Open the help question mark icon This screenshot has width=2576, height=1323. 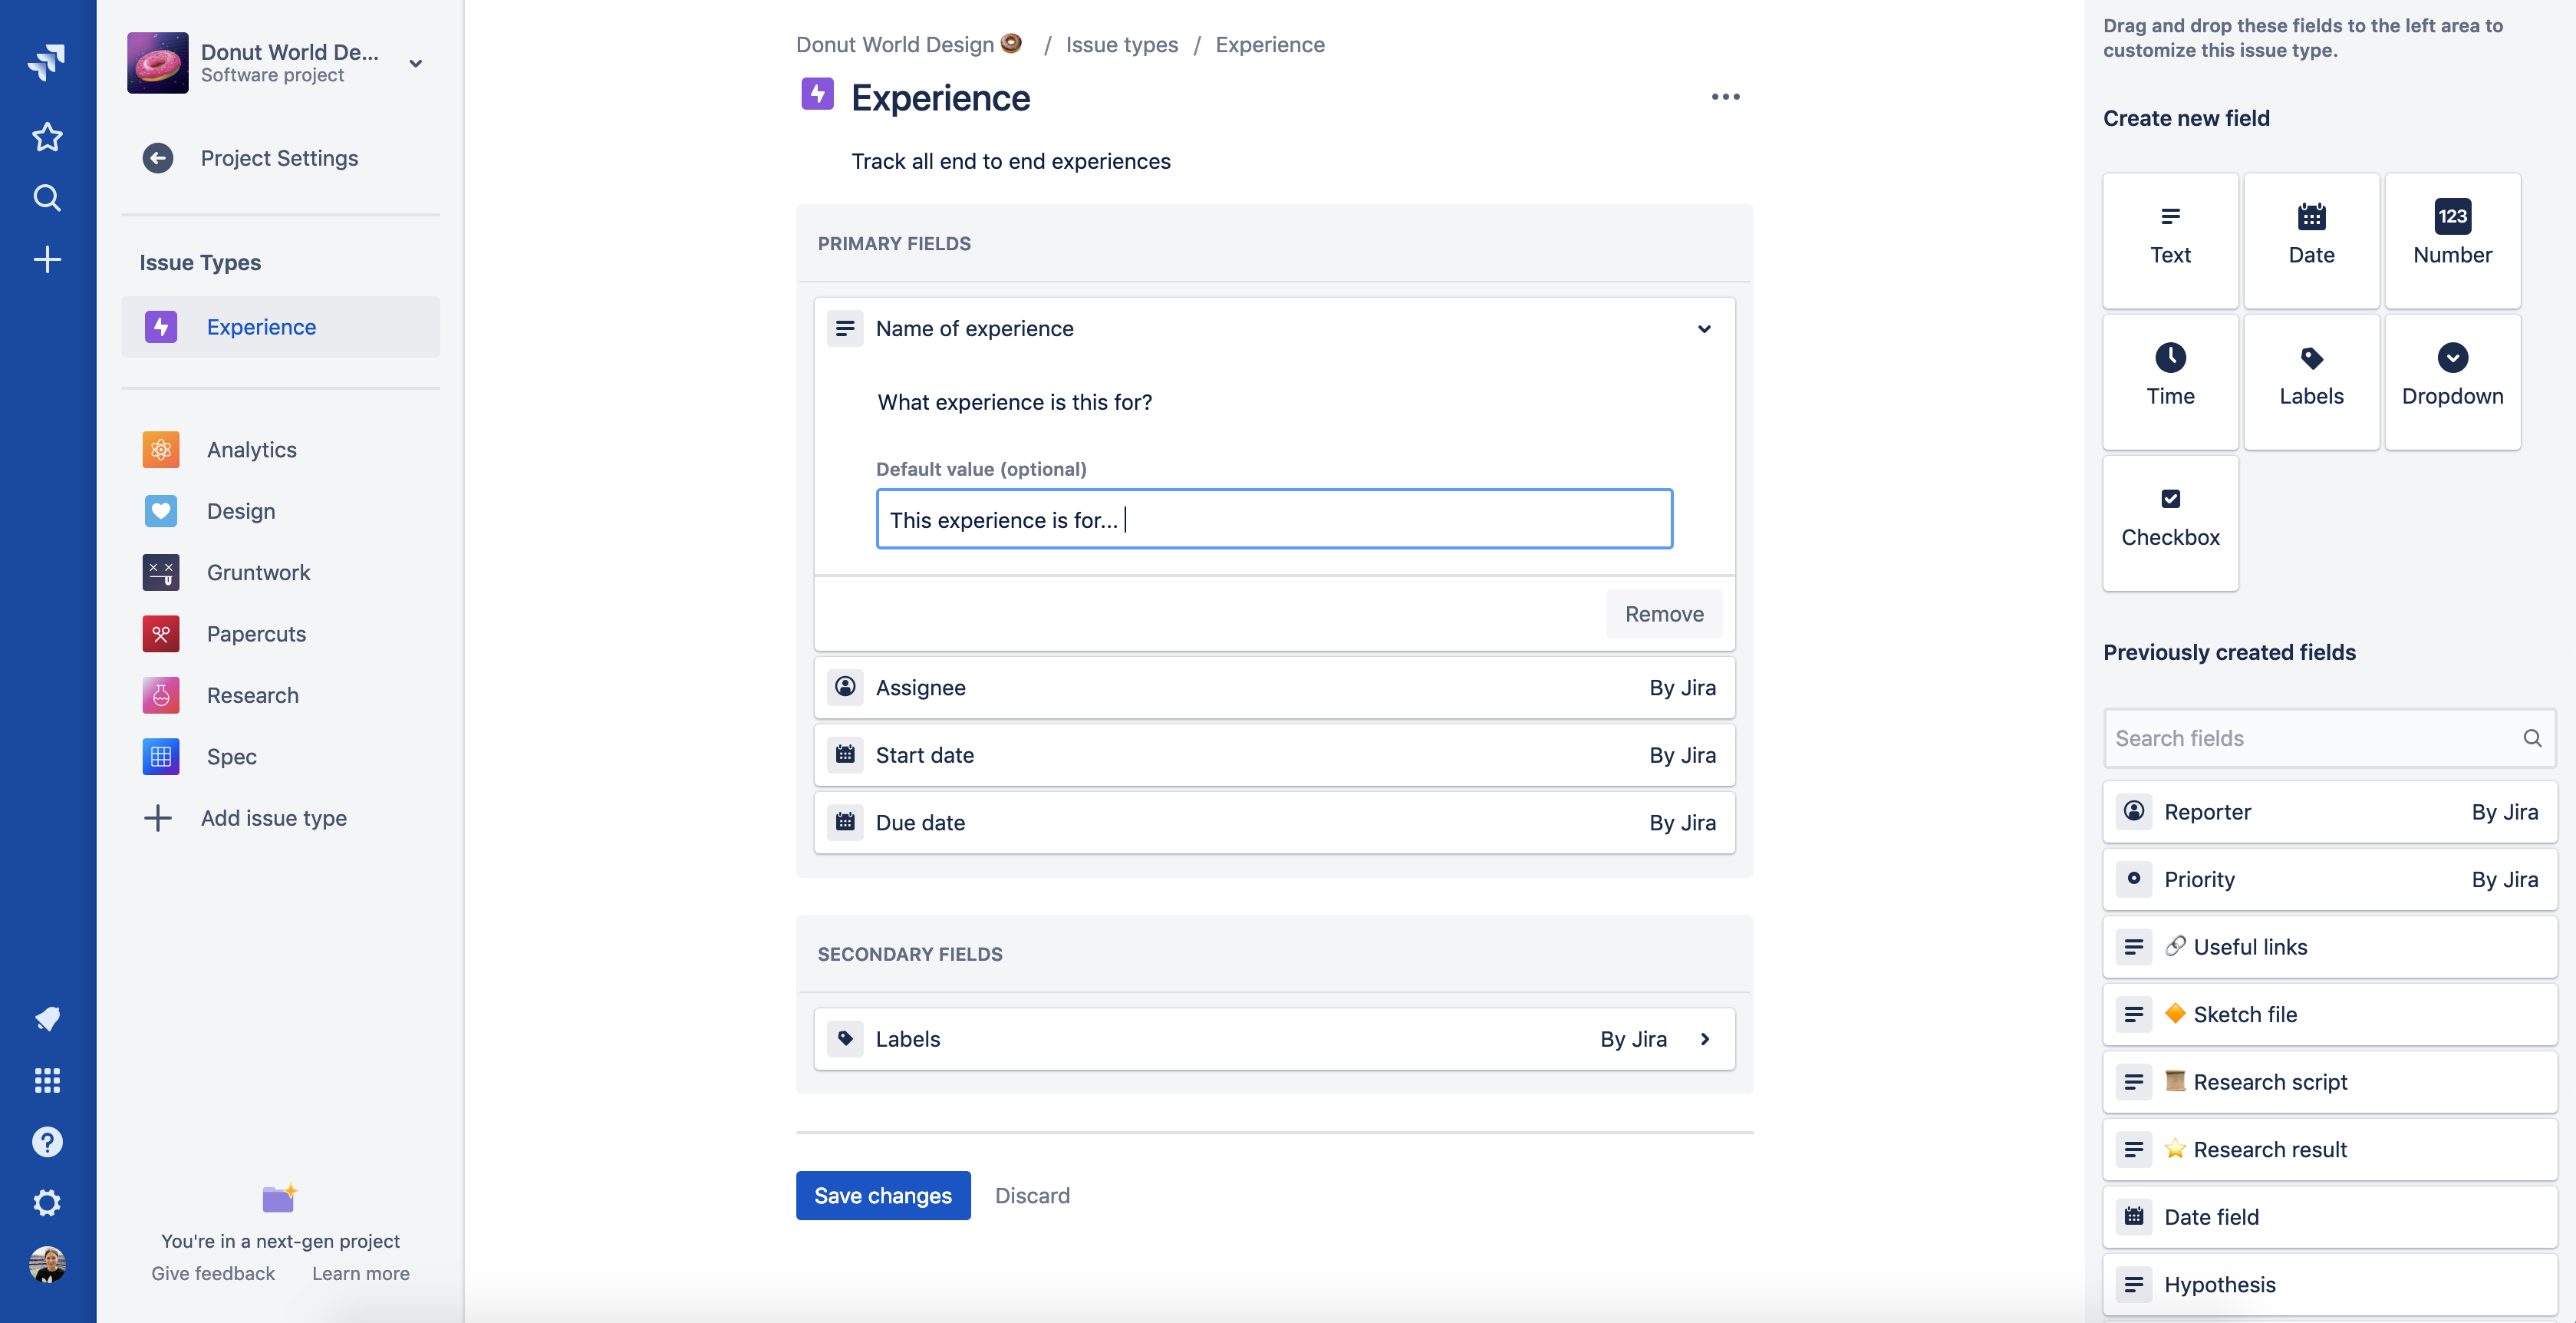point(47,1141)
